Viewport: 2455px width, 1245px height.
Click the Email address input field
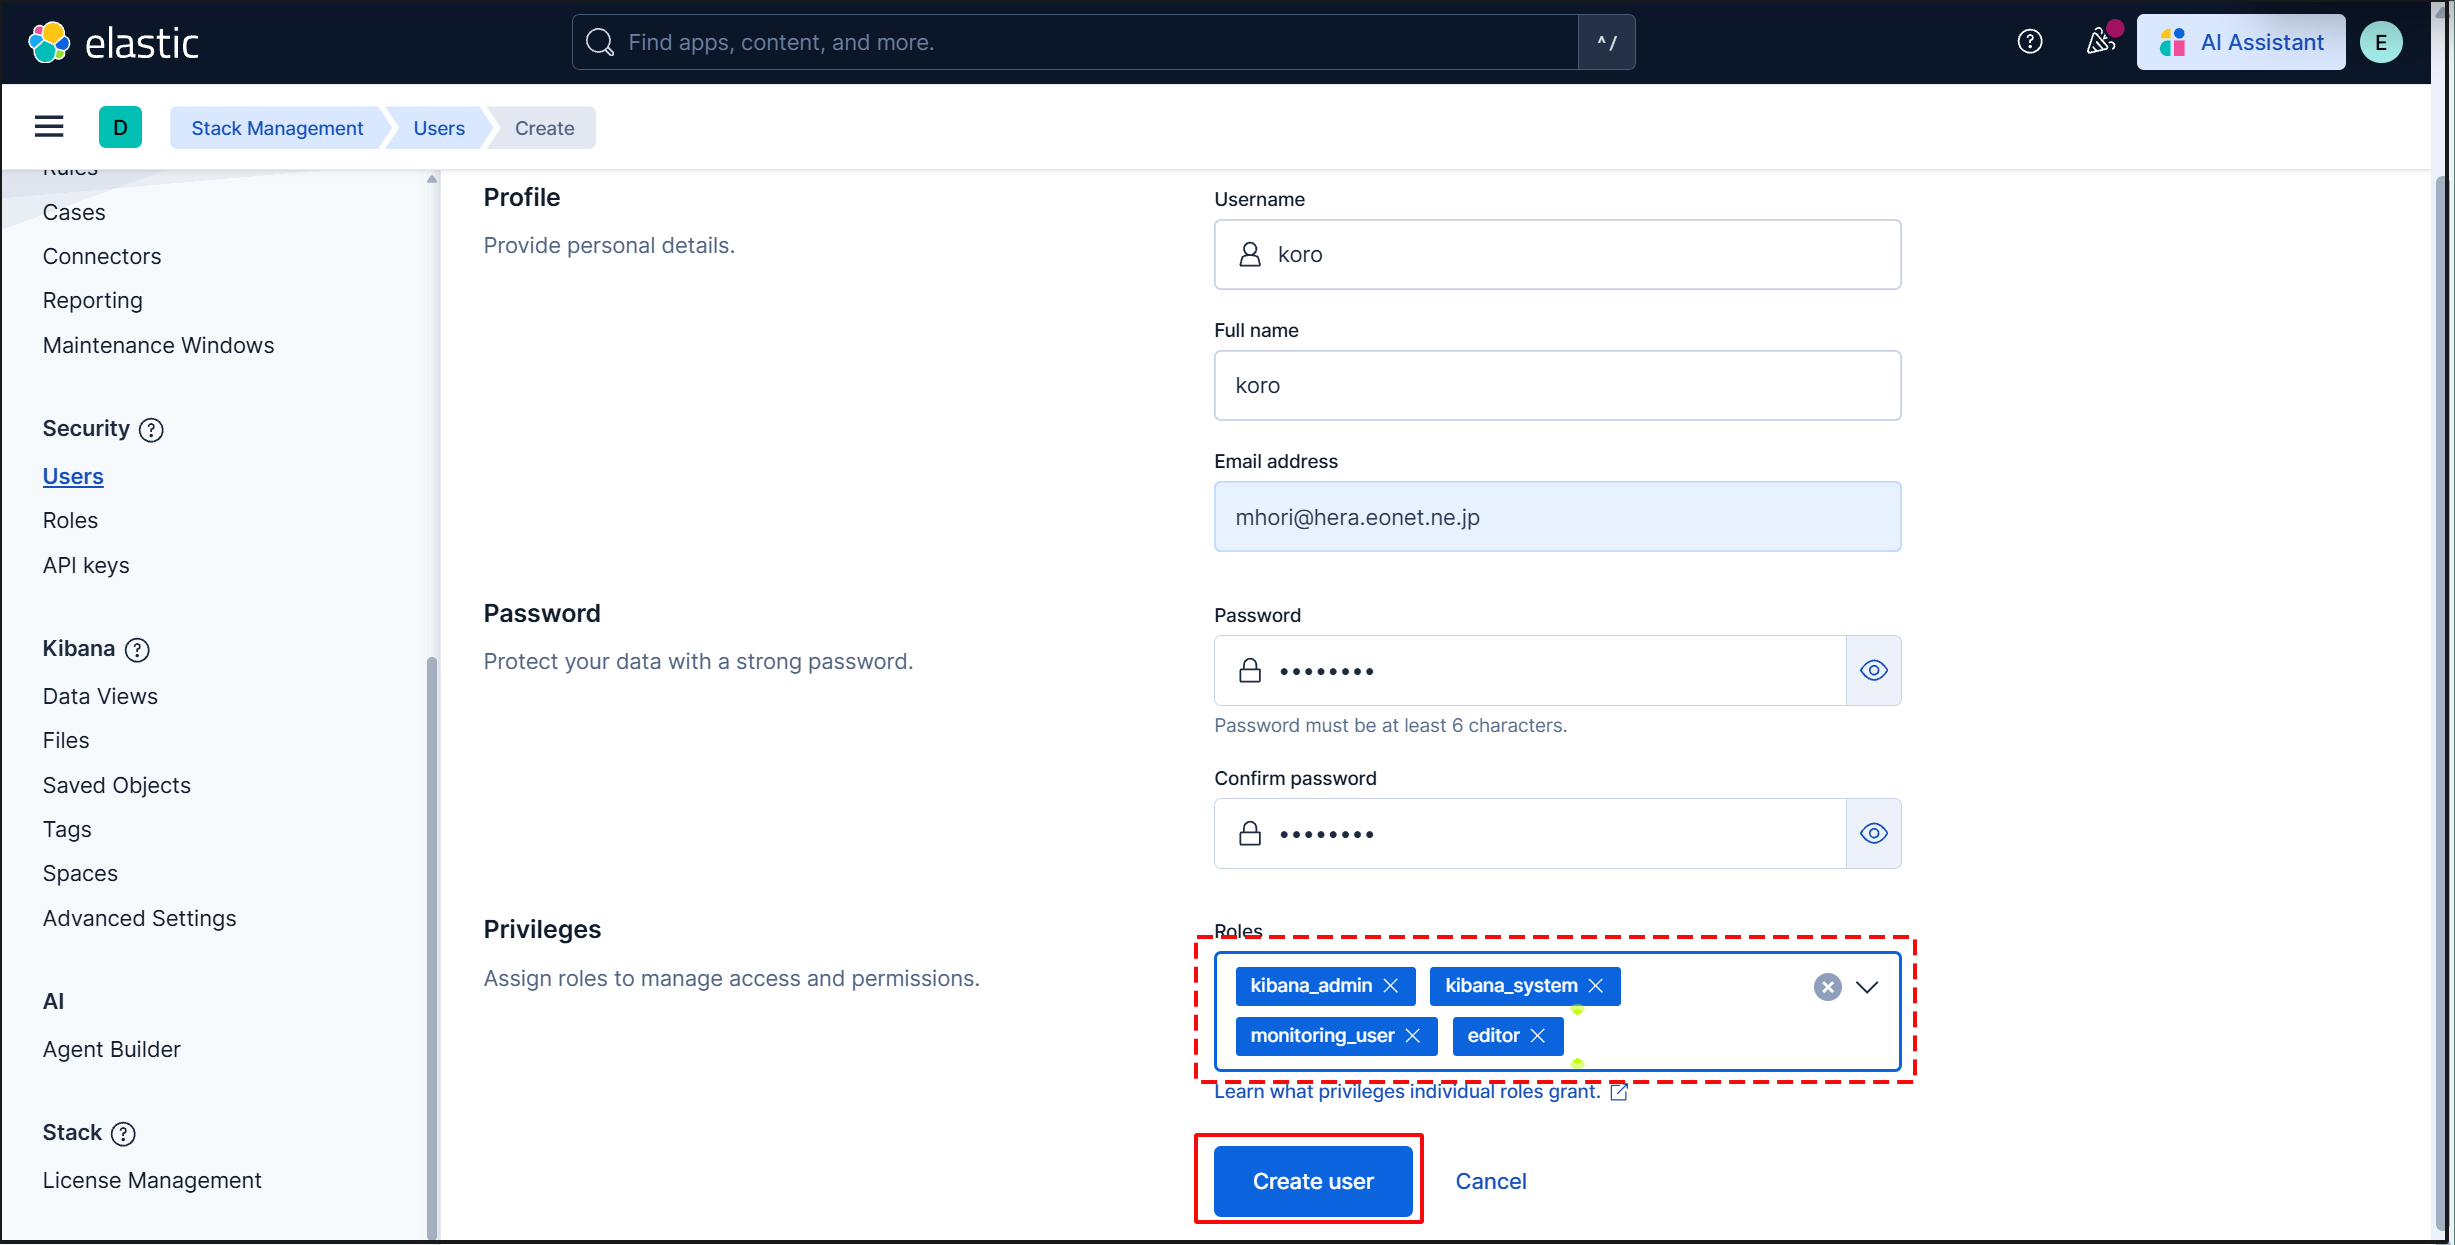pyautogui.click(x=1556, y=517)
